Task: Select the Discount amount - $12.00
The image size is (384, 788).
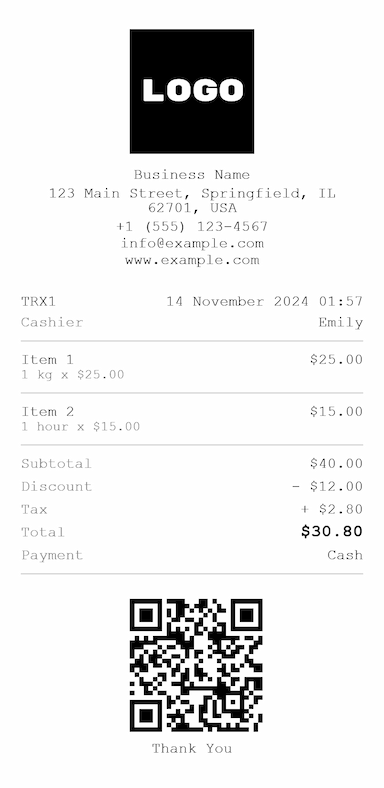Action: coord(327,486)
